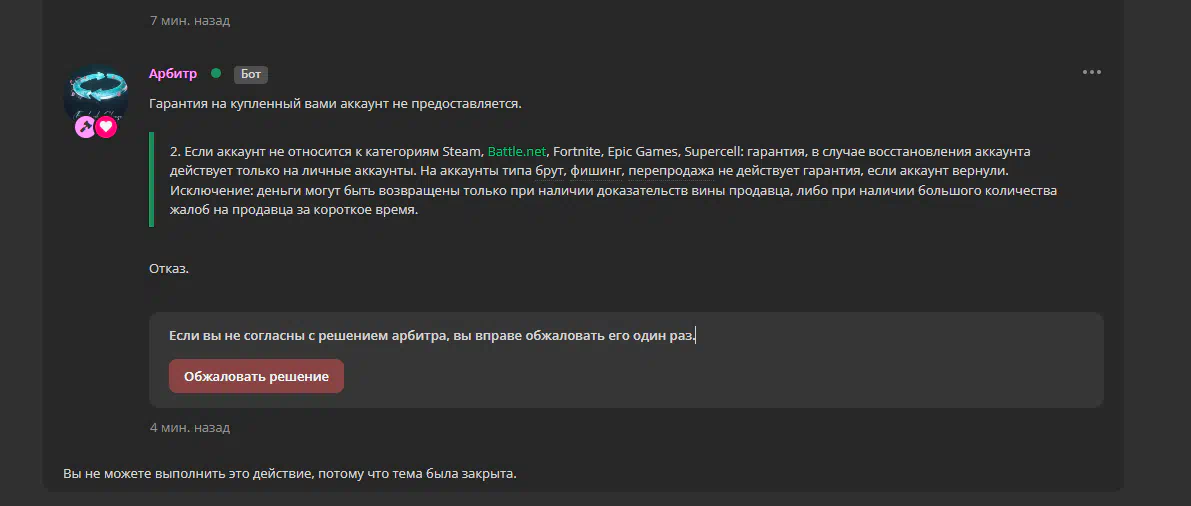Viewport: 1191px width, 506px height.
Task: Open the 7 мин. назад timestamp
Action: coord(190,21)
